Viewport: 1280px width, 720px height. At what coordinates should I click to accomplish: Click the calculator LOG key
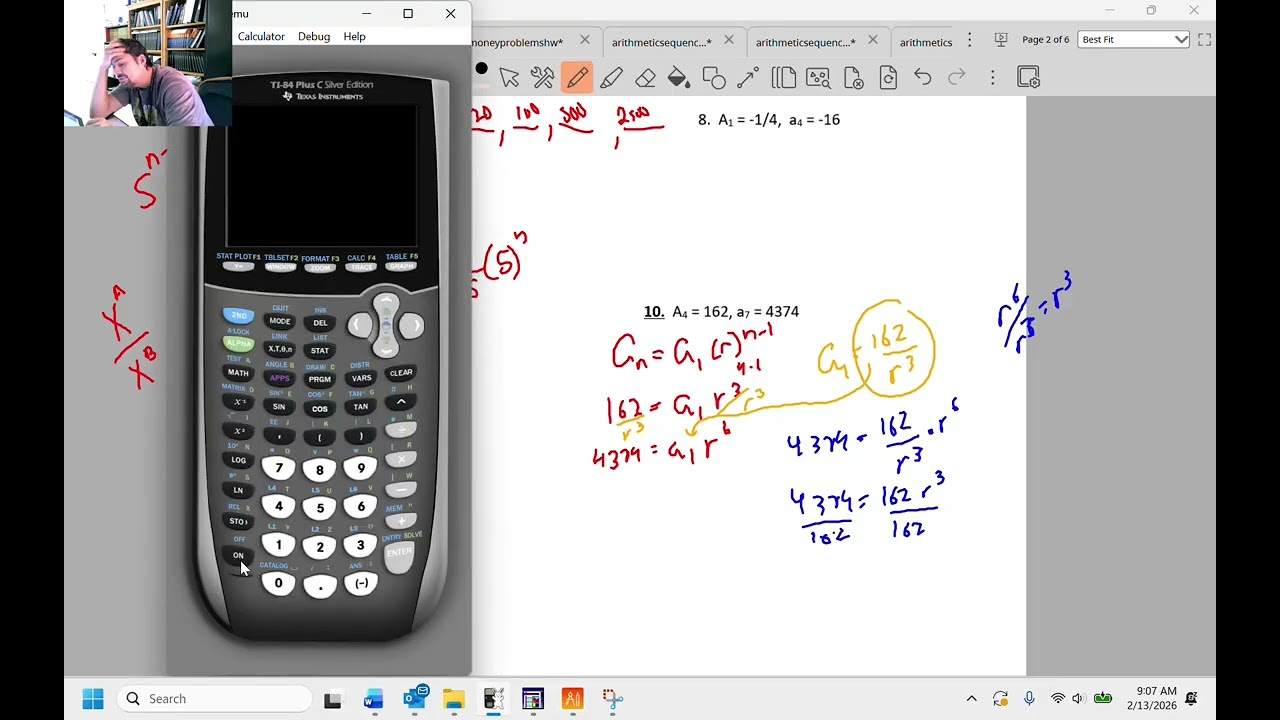click(238, 460)
